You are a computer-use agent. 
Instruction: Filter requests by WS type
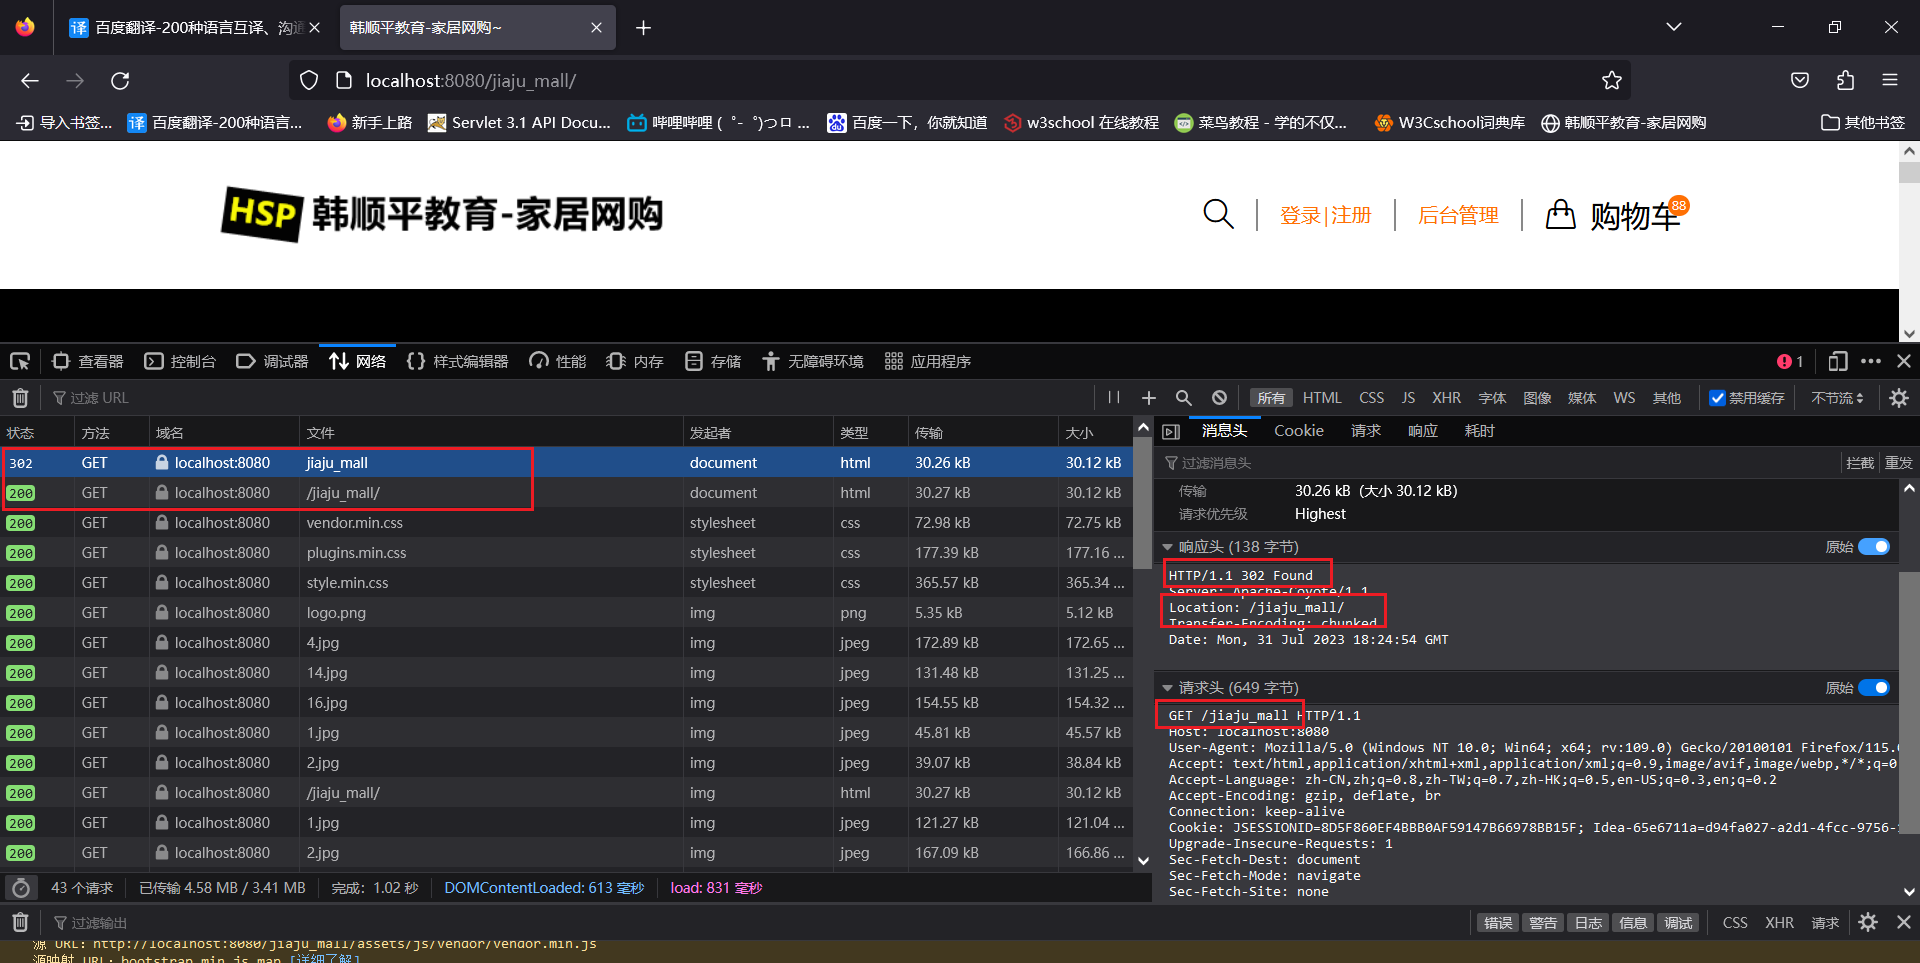click(1624, 398)
